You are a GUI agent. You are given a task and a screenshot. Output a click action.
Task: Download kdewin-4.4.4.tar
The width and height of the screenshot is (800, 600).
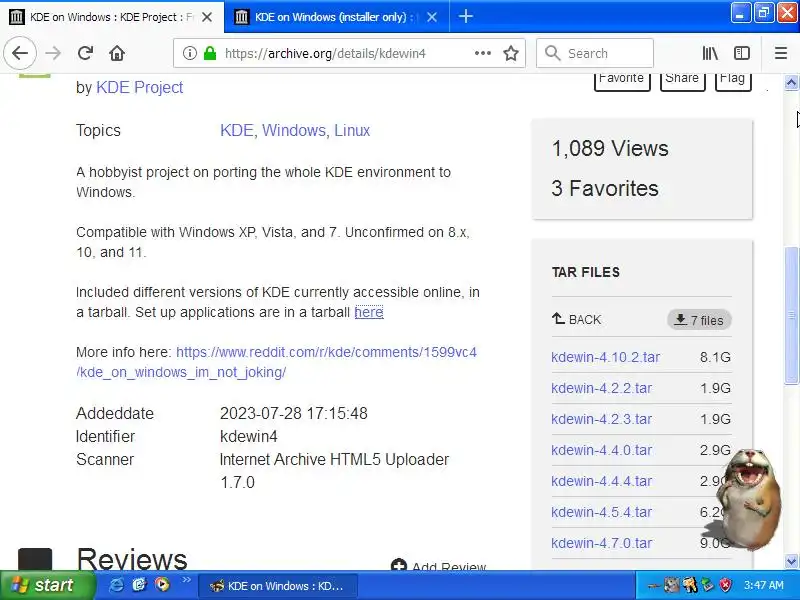(601, 481)
